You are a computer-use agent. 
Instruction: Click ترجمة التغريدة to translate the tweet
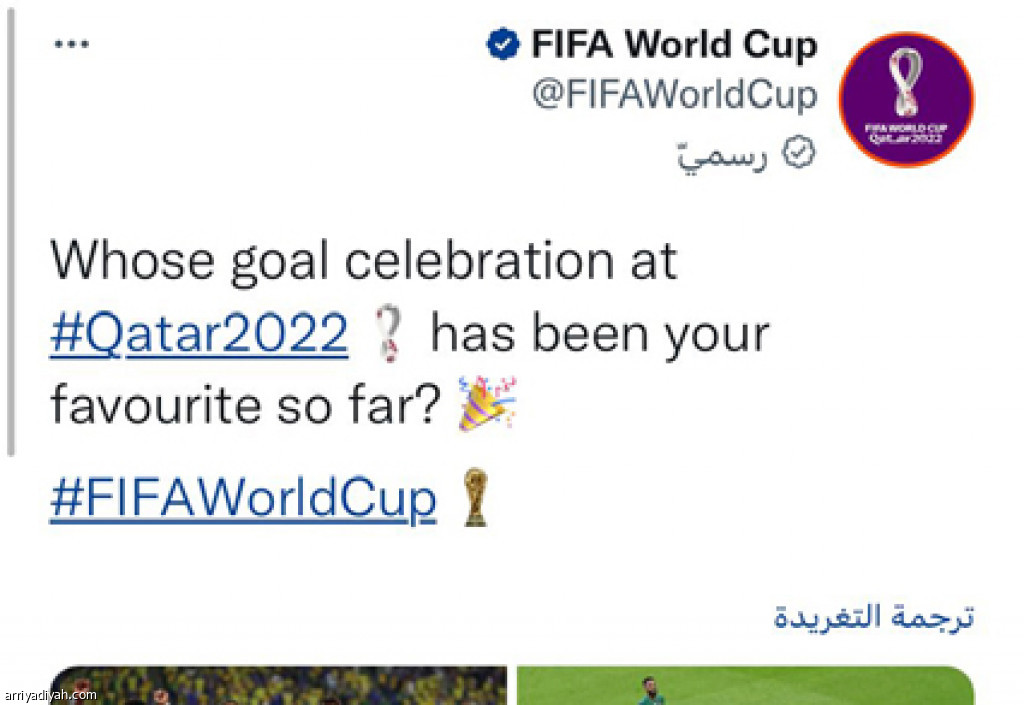(x=873, y=616)
